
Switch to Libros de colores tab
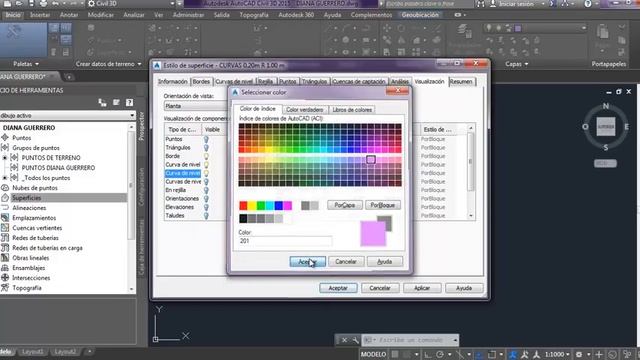coord(352,109)
